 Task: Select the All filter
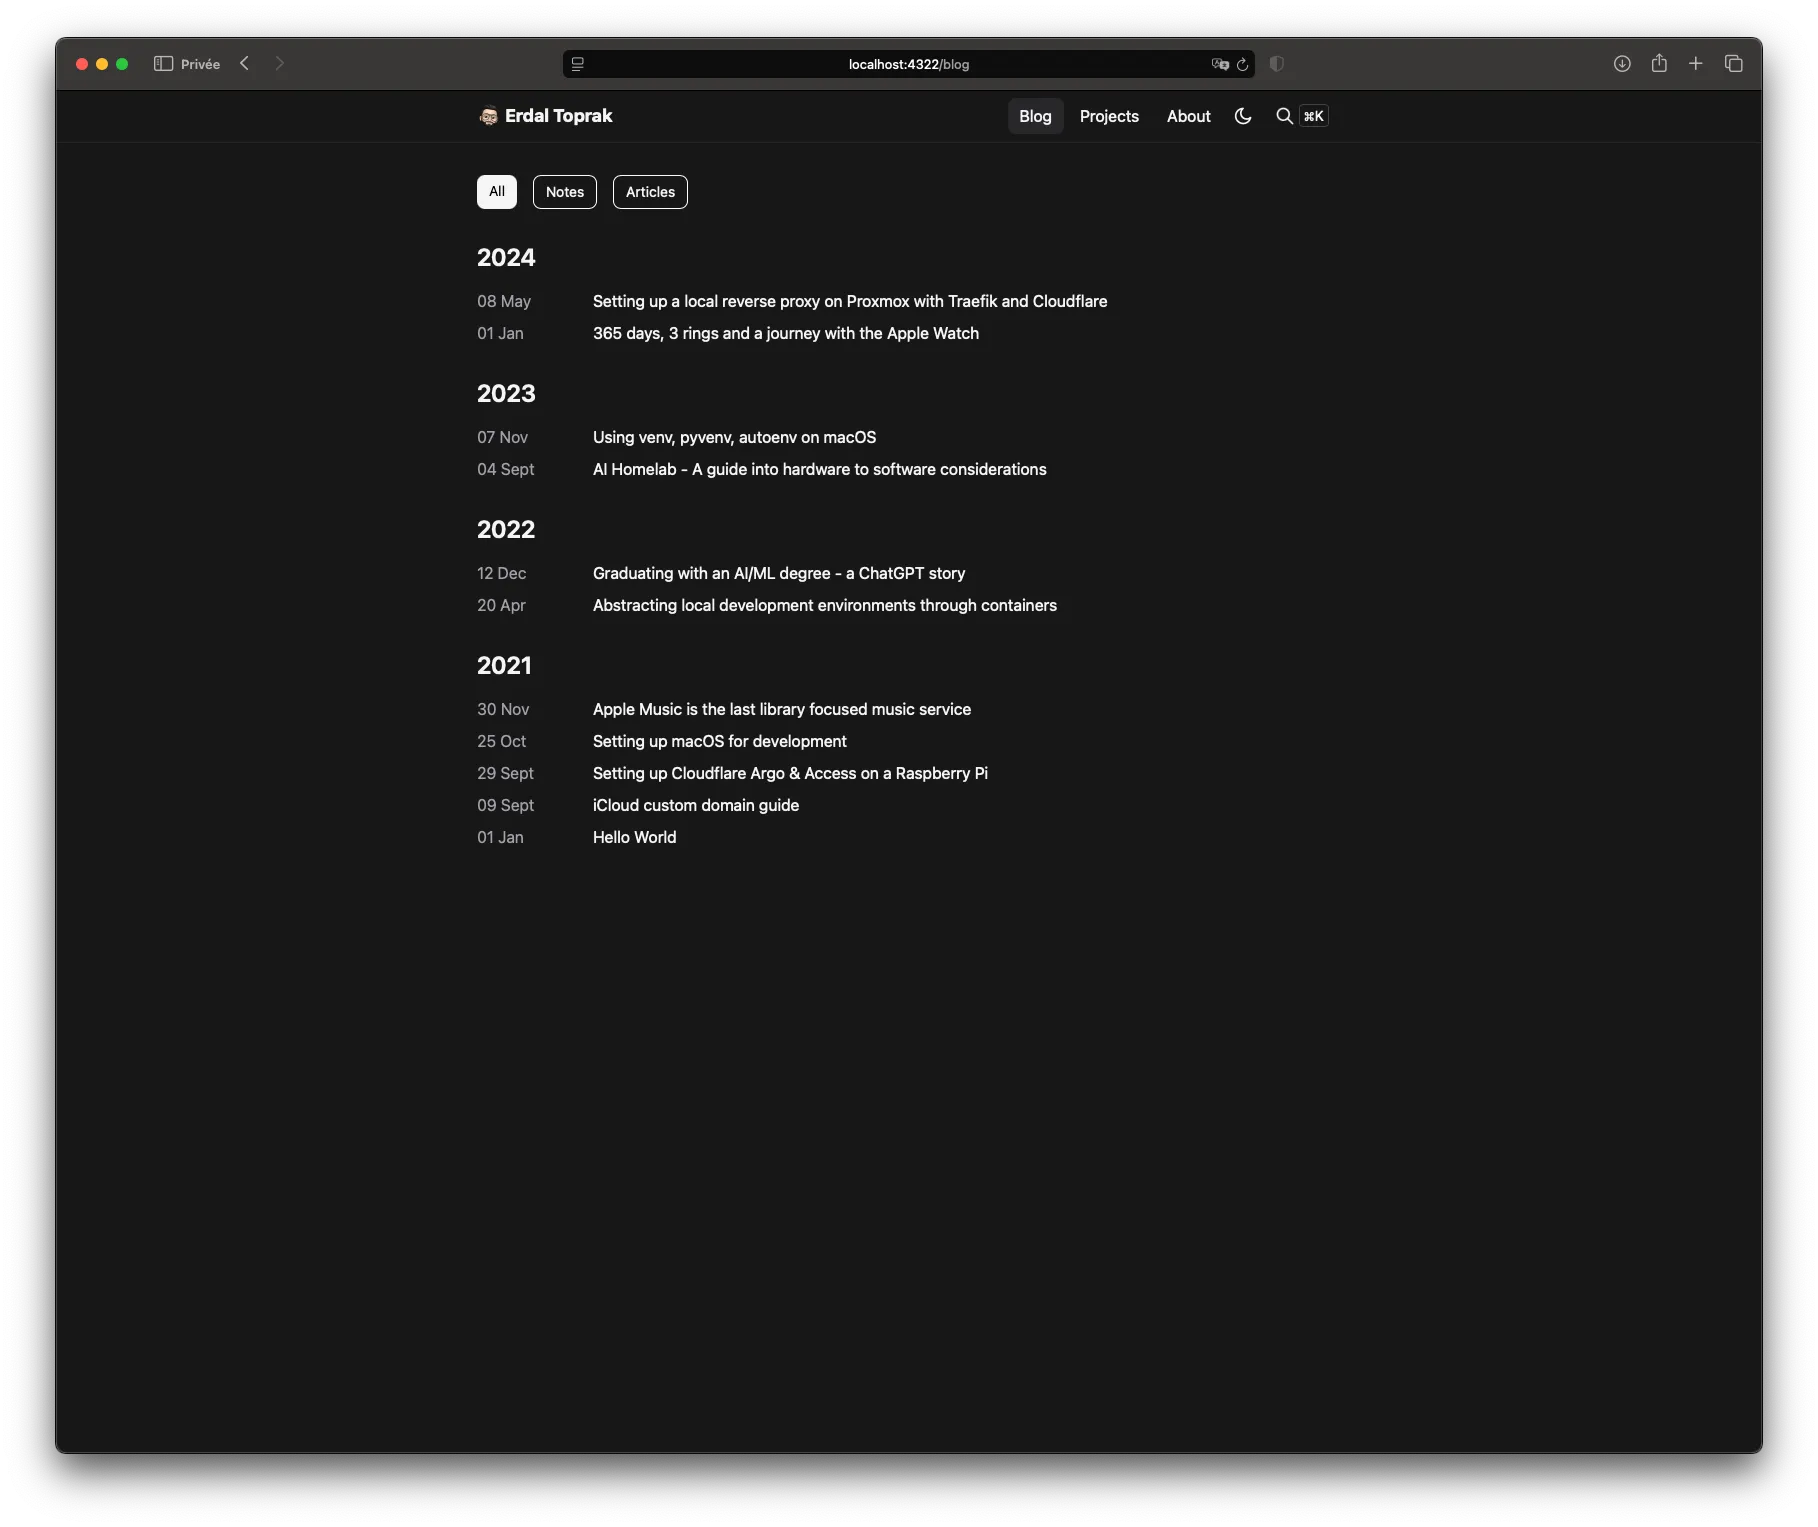click(497, 192)
